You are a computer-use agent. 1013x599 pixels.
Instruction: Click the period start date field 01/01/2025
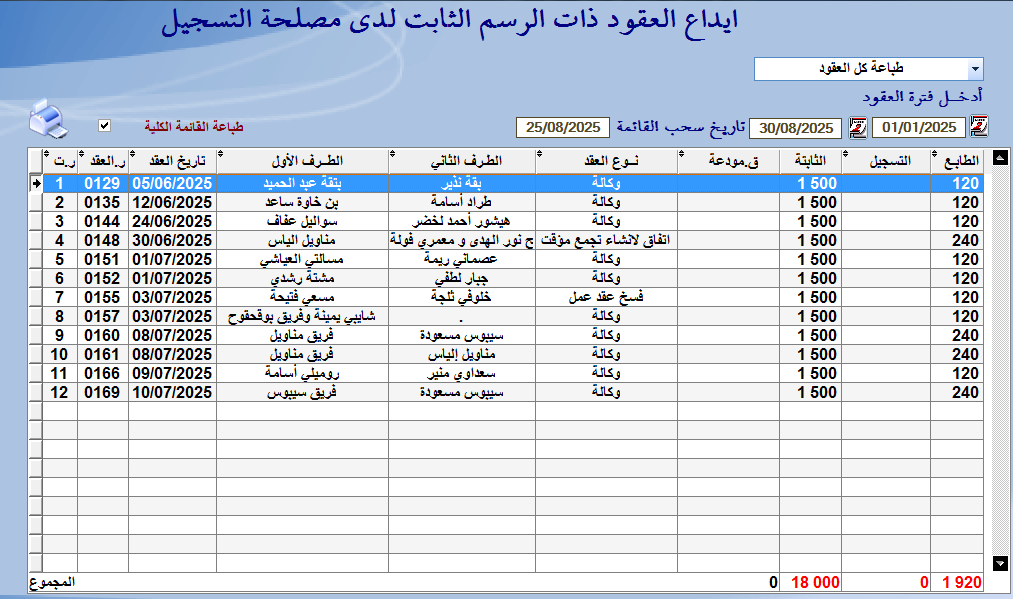tap(919, 128)
